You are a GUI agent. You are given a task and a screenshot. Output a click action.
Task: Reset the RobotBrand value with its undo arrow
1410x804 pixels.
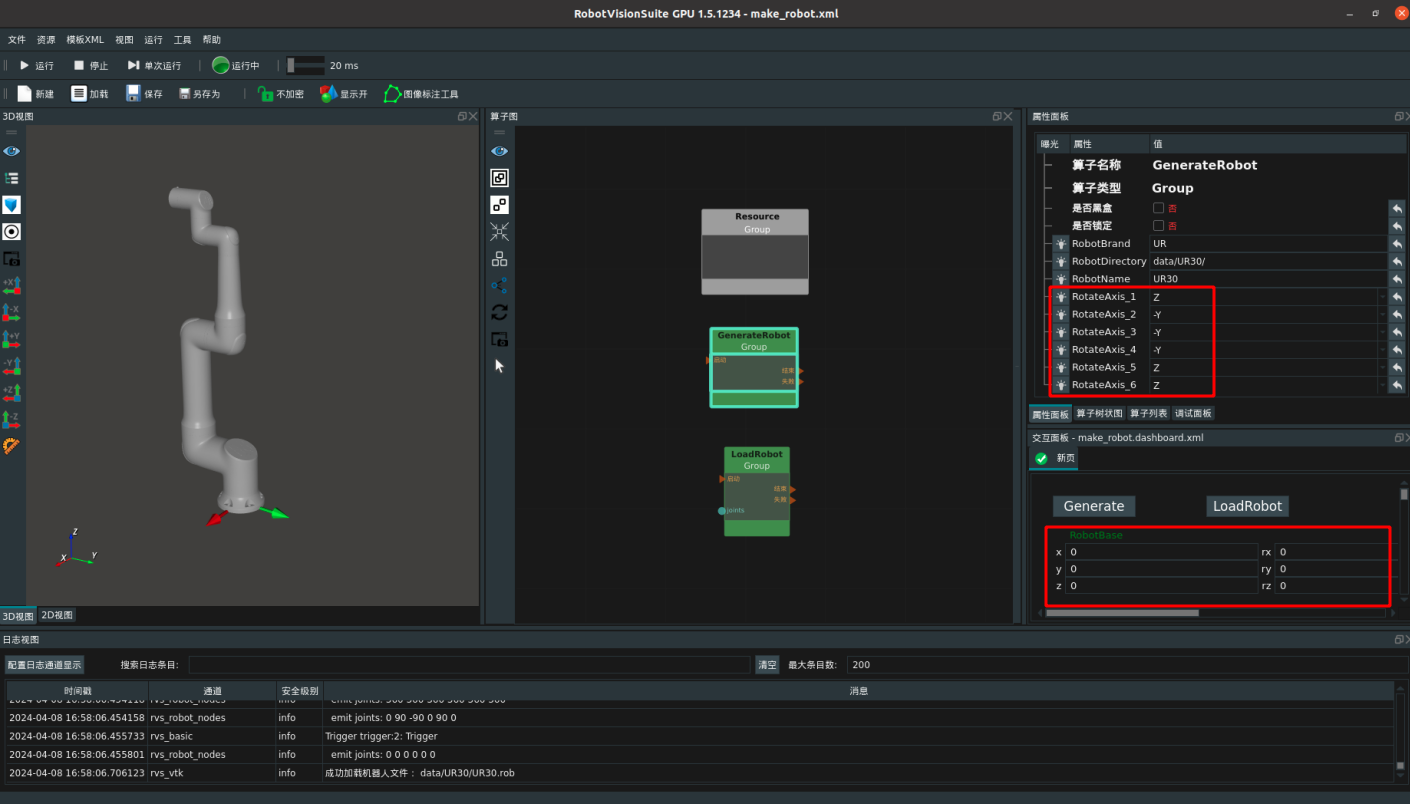tap(1397, 244)
